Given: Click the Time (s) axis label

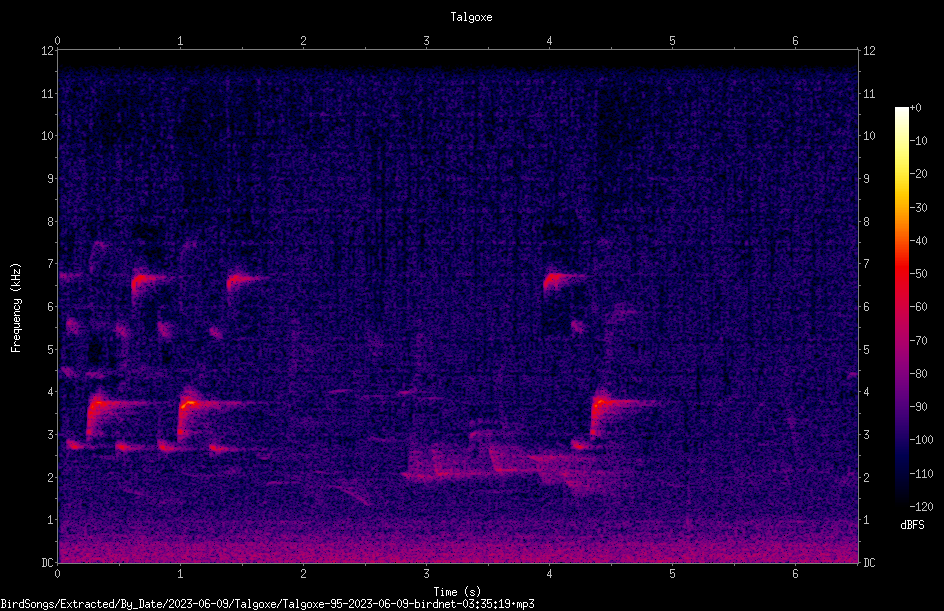Looking at the screenshot, I should 457,592.
